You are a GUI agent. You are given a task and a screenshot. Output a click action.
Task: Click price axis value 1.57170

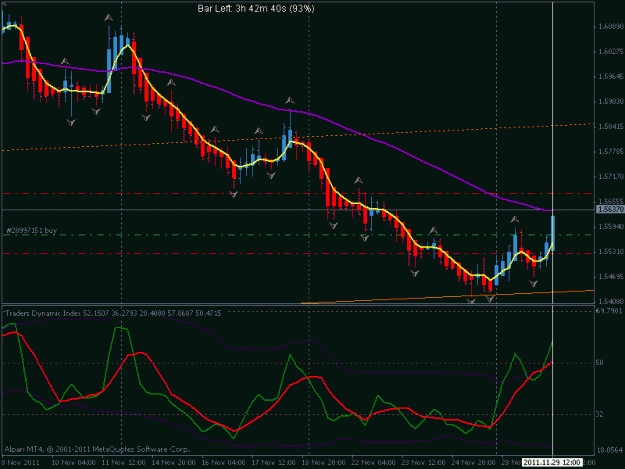tap(611, 176)
